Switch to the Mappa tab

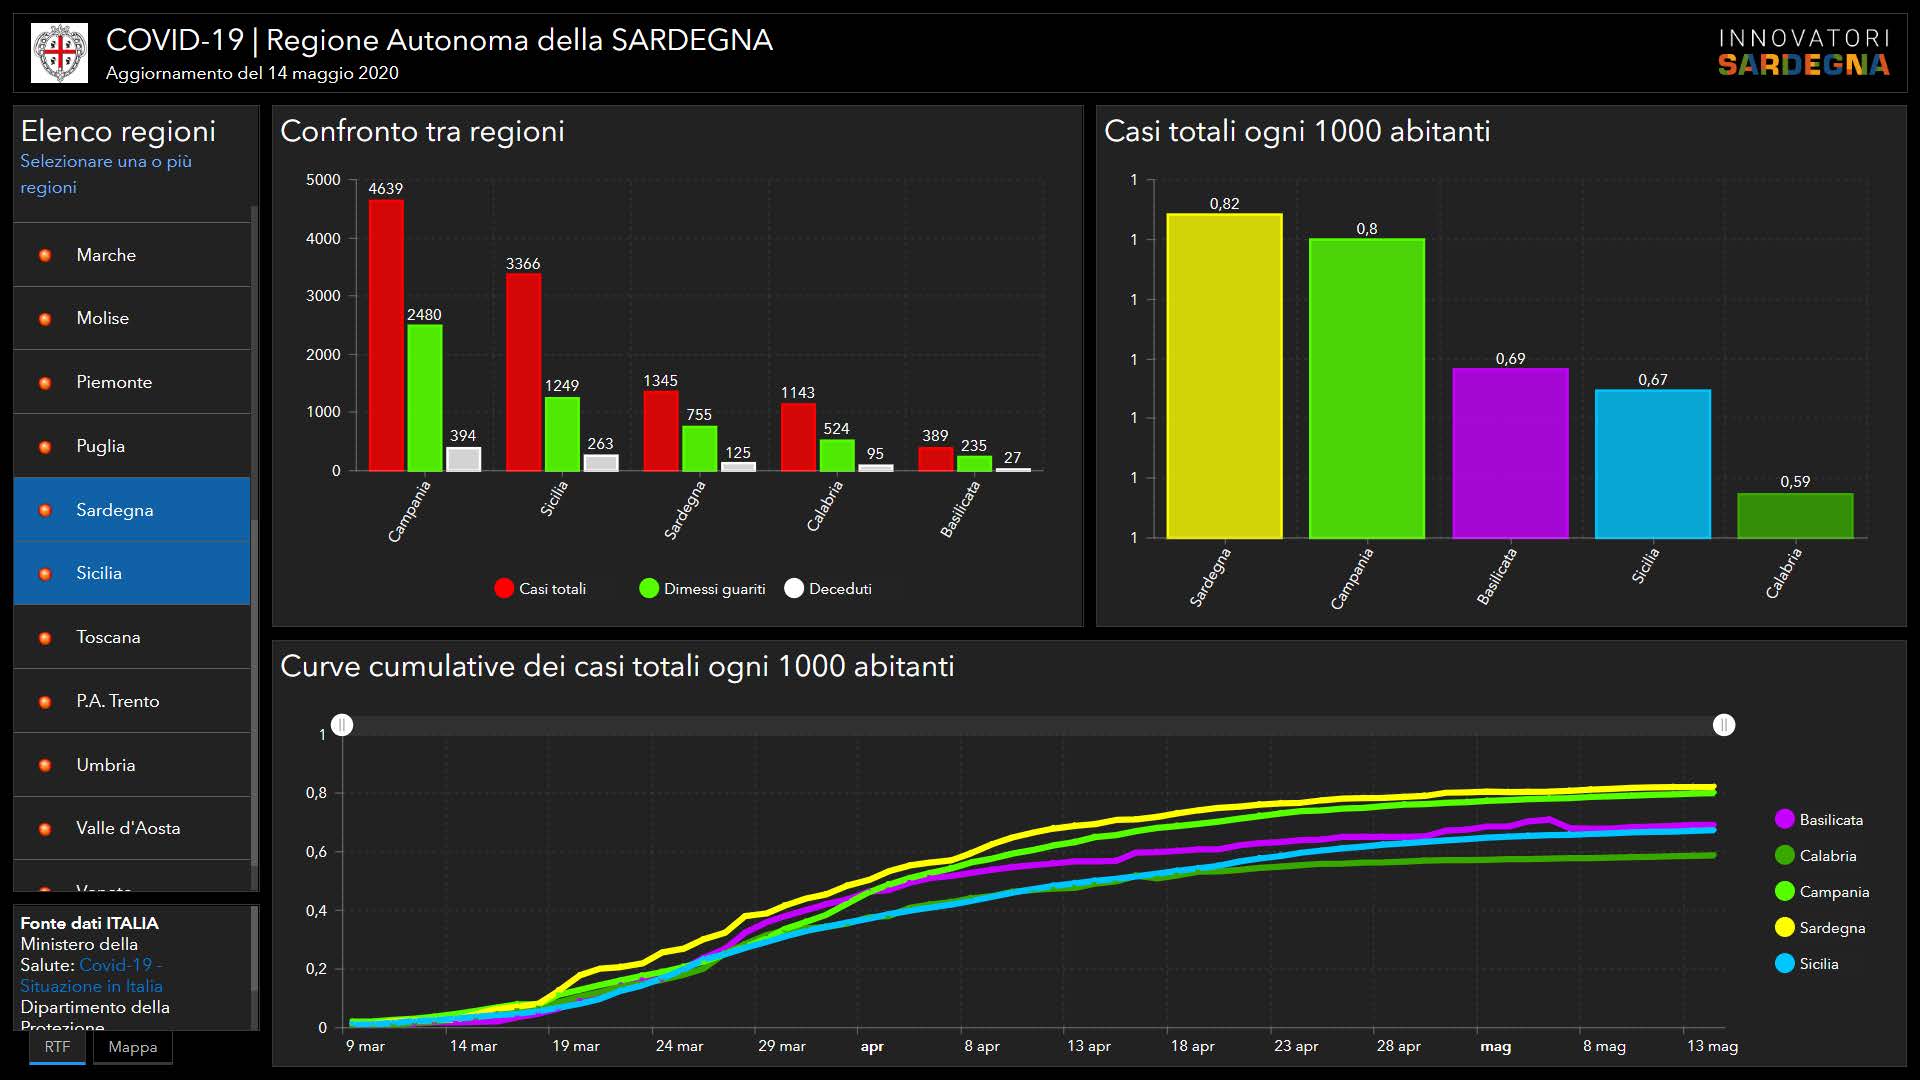pyautogui.click(x=133, y=1047)
